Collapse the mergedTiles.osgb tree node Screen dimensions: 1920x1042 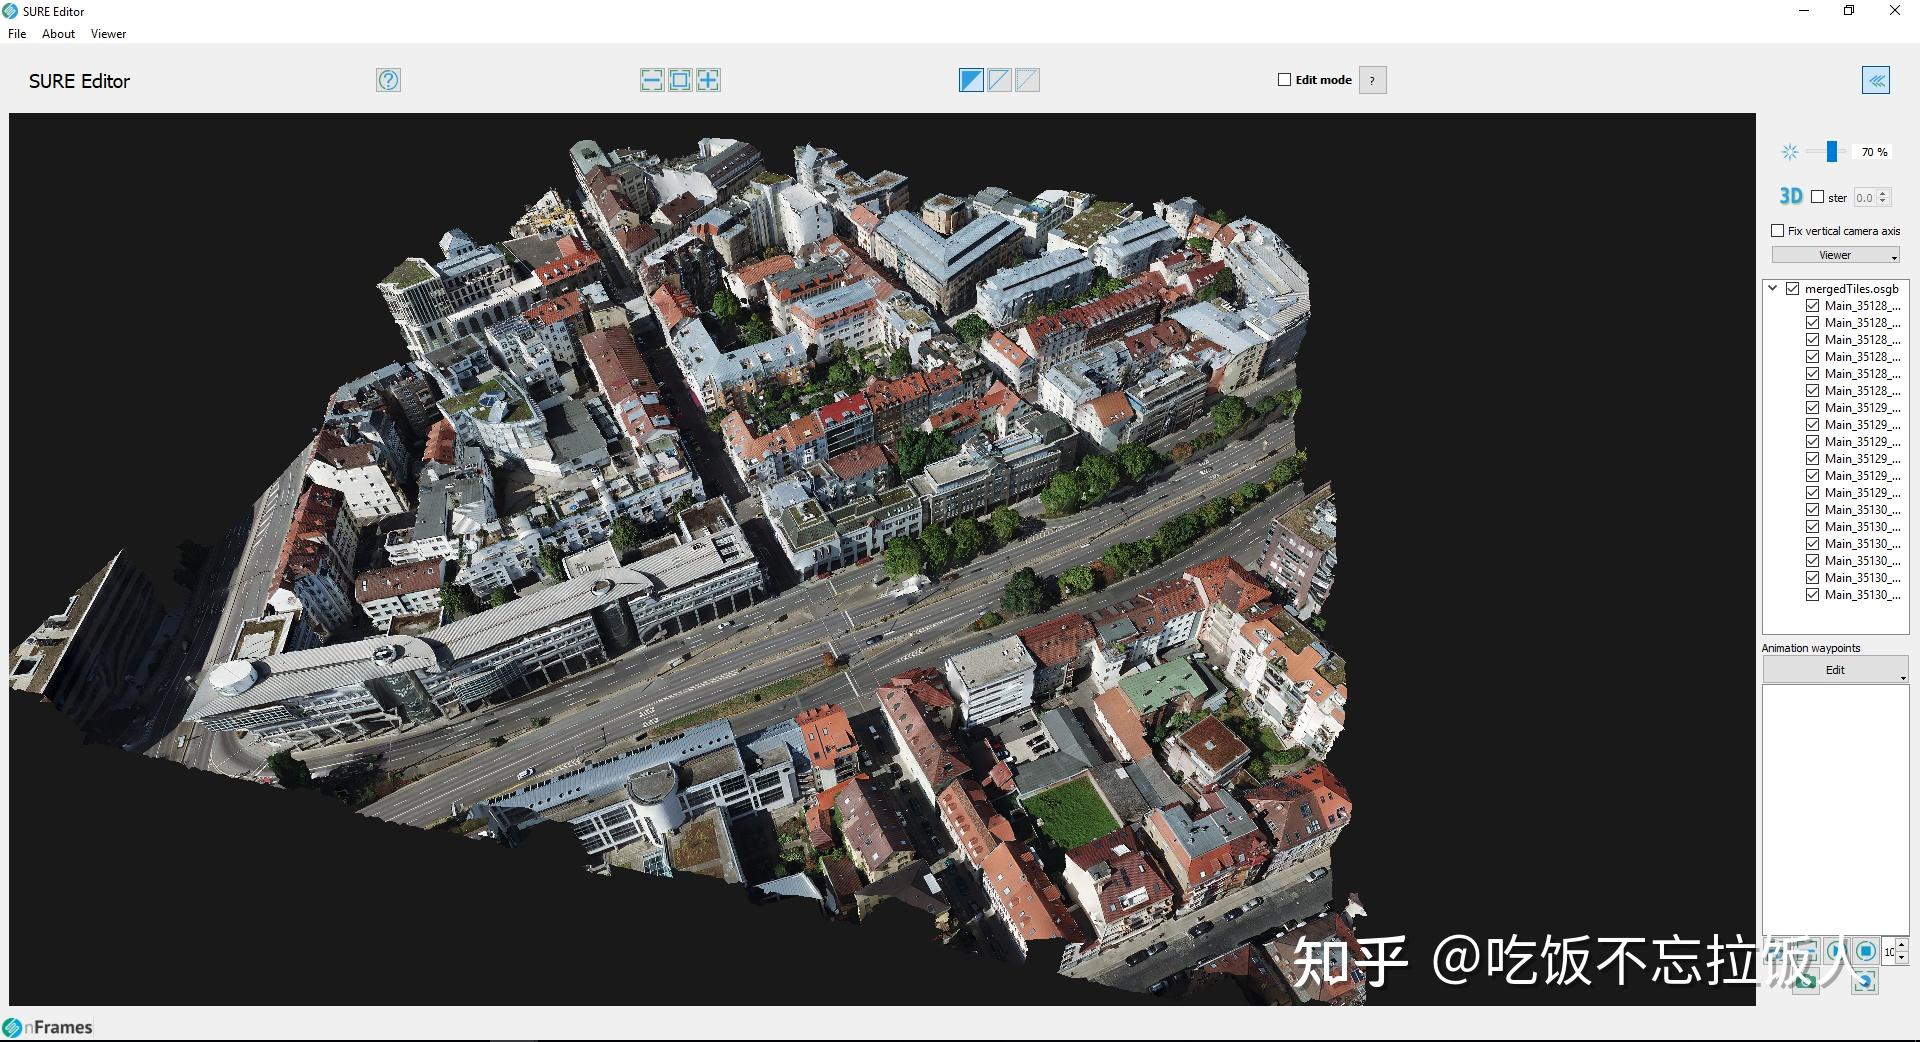point(1773,288)
